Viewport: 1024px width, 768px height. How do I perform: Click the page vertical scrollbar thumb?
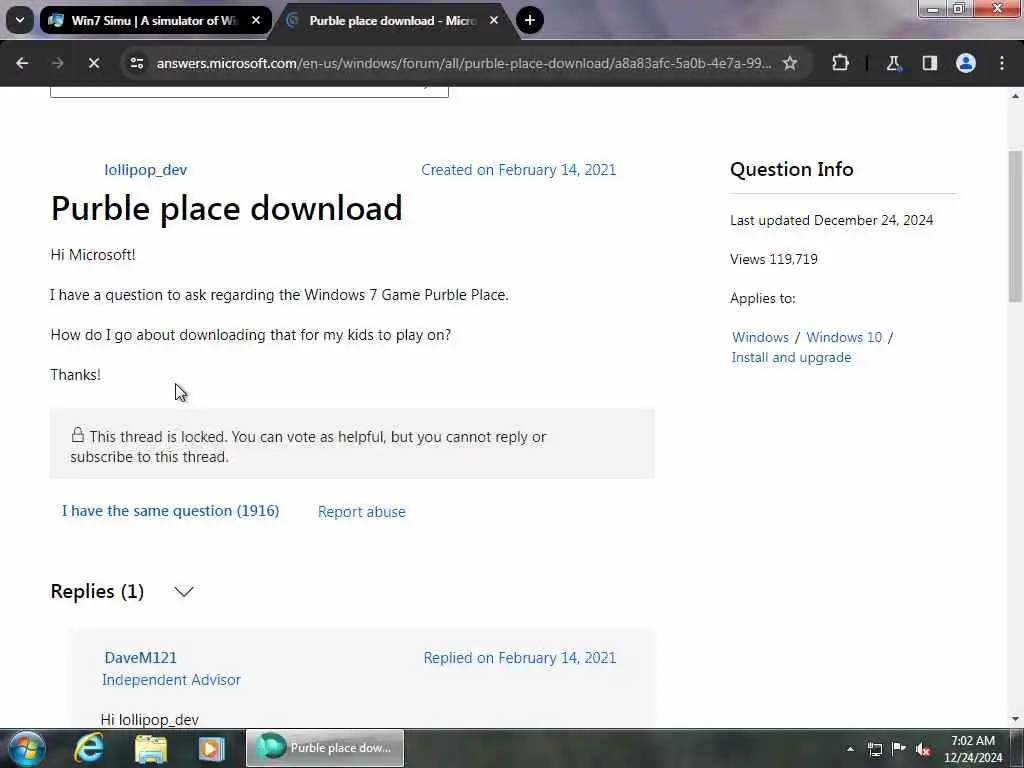1016,225
